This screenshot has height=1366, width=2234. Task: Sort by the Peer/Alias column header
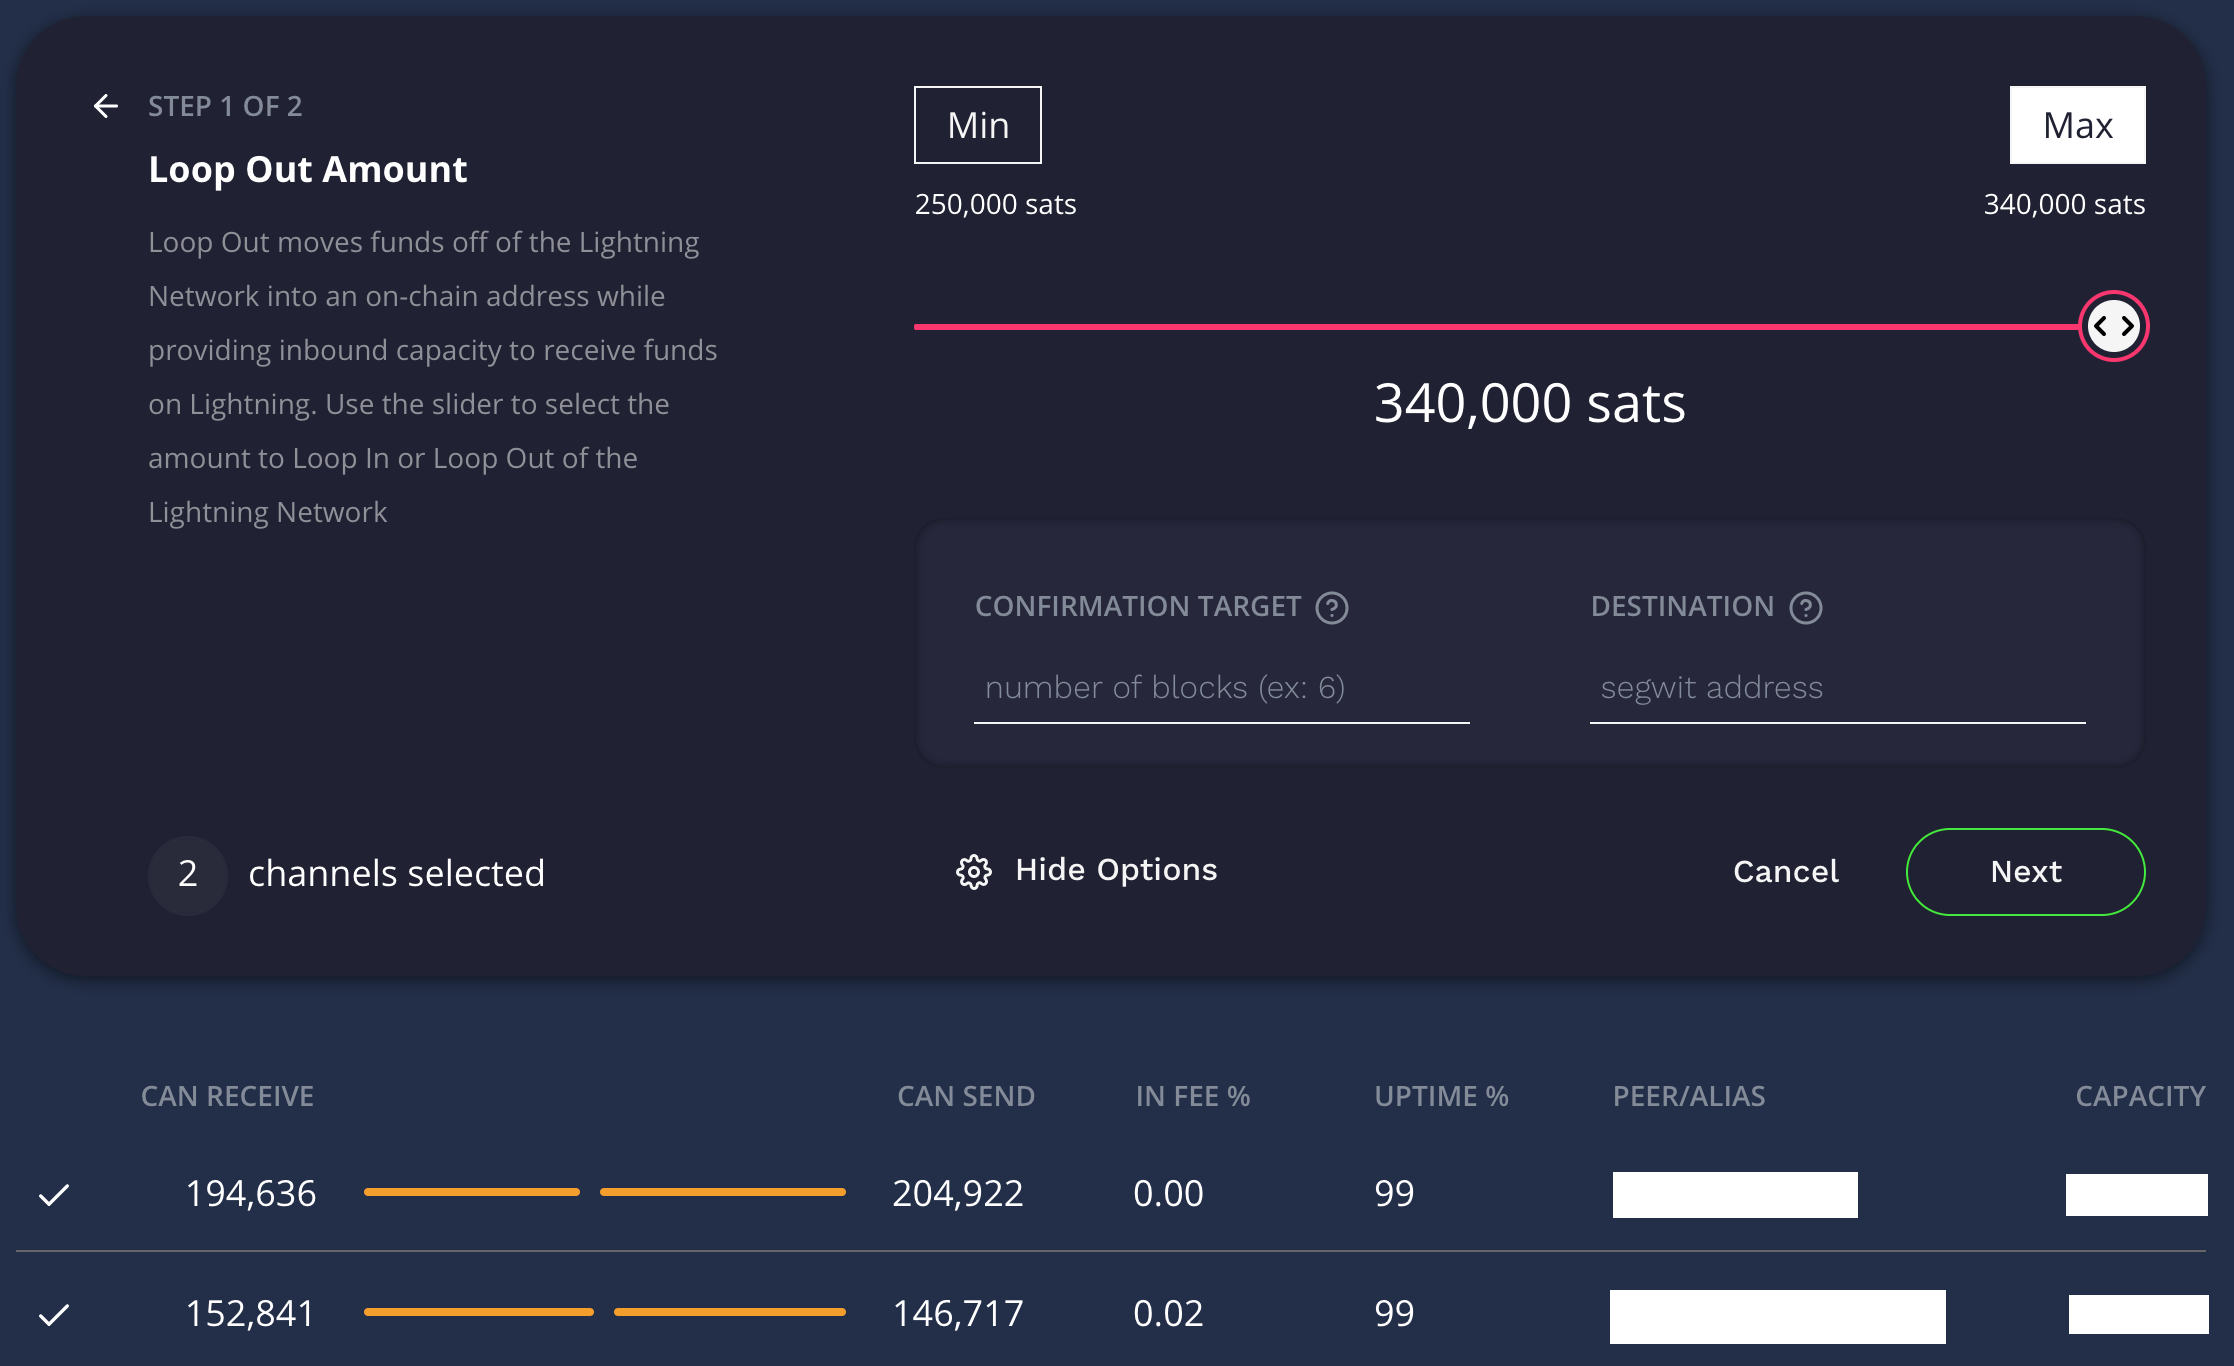[x=1688, y=1097]
